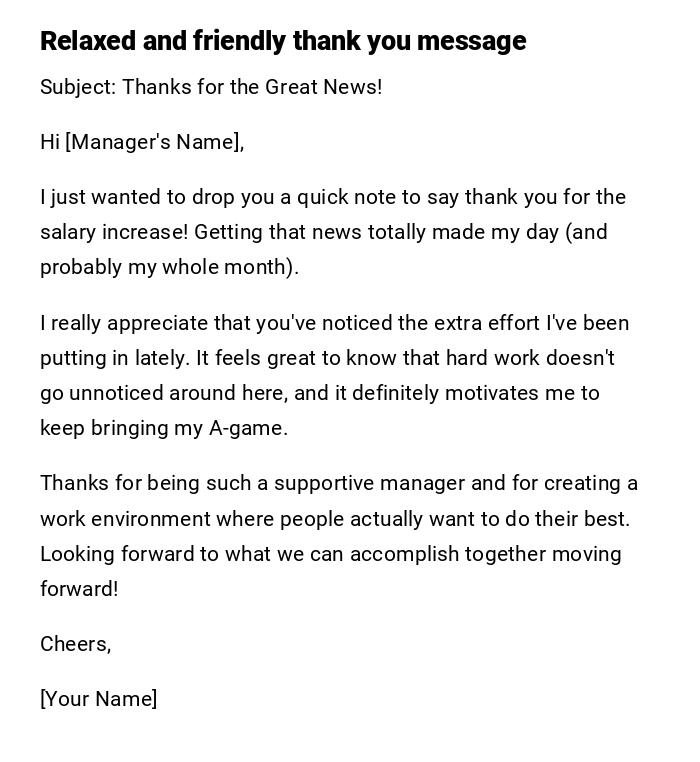The height and width of the screenshot is (762, 700).
Task: Click the phrase "go unnoticed around here"
Action: click(162, 393)
